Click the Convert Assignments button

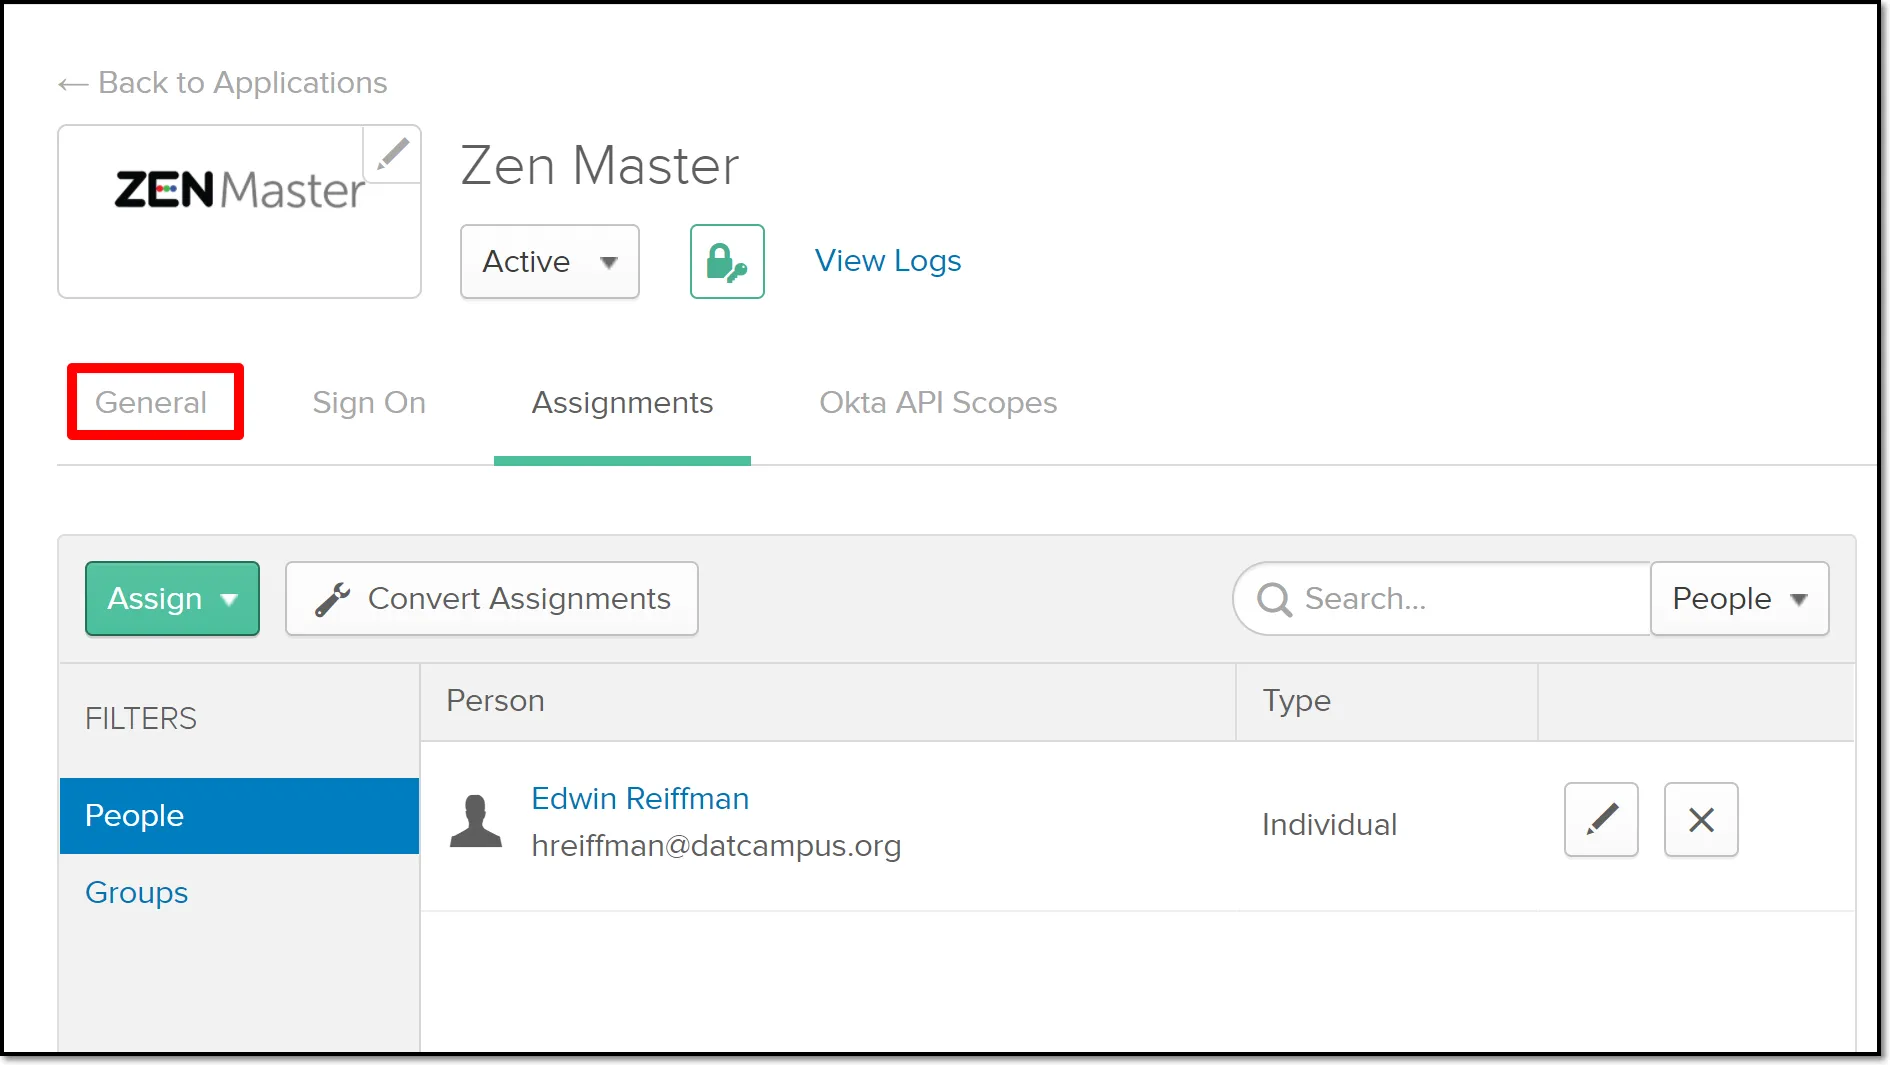[492, 598]
